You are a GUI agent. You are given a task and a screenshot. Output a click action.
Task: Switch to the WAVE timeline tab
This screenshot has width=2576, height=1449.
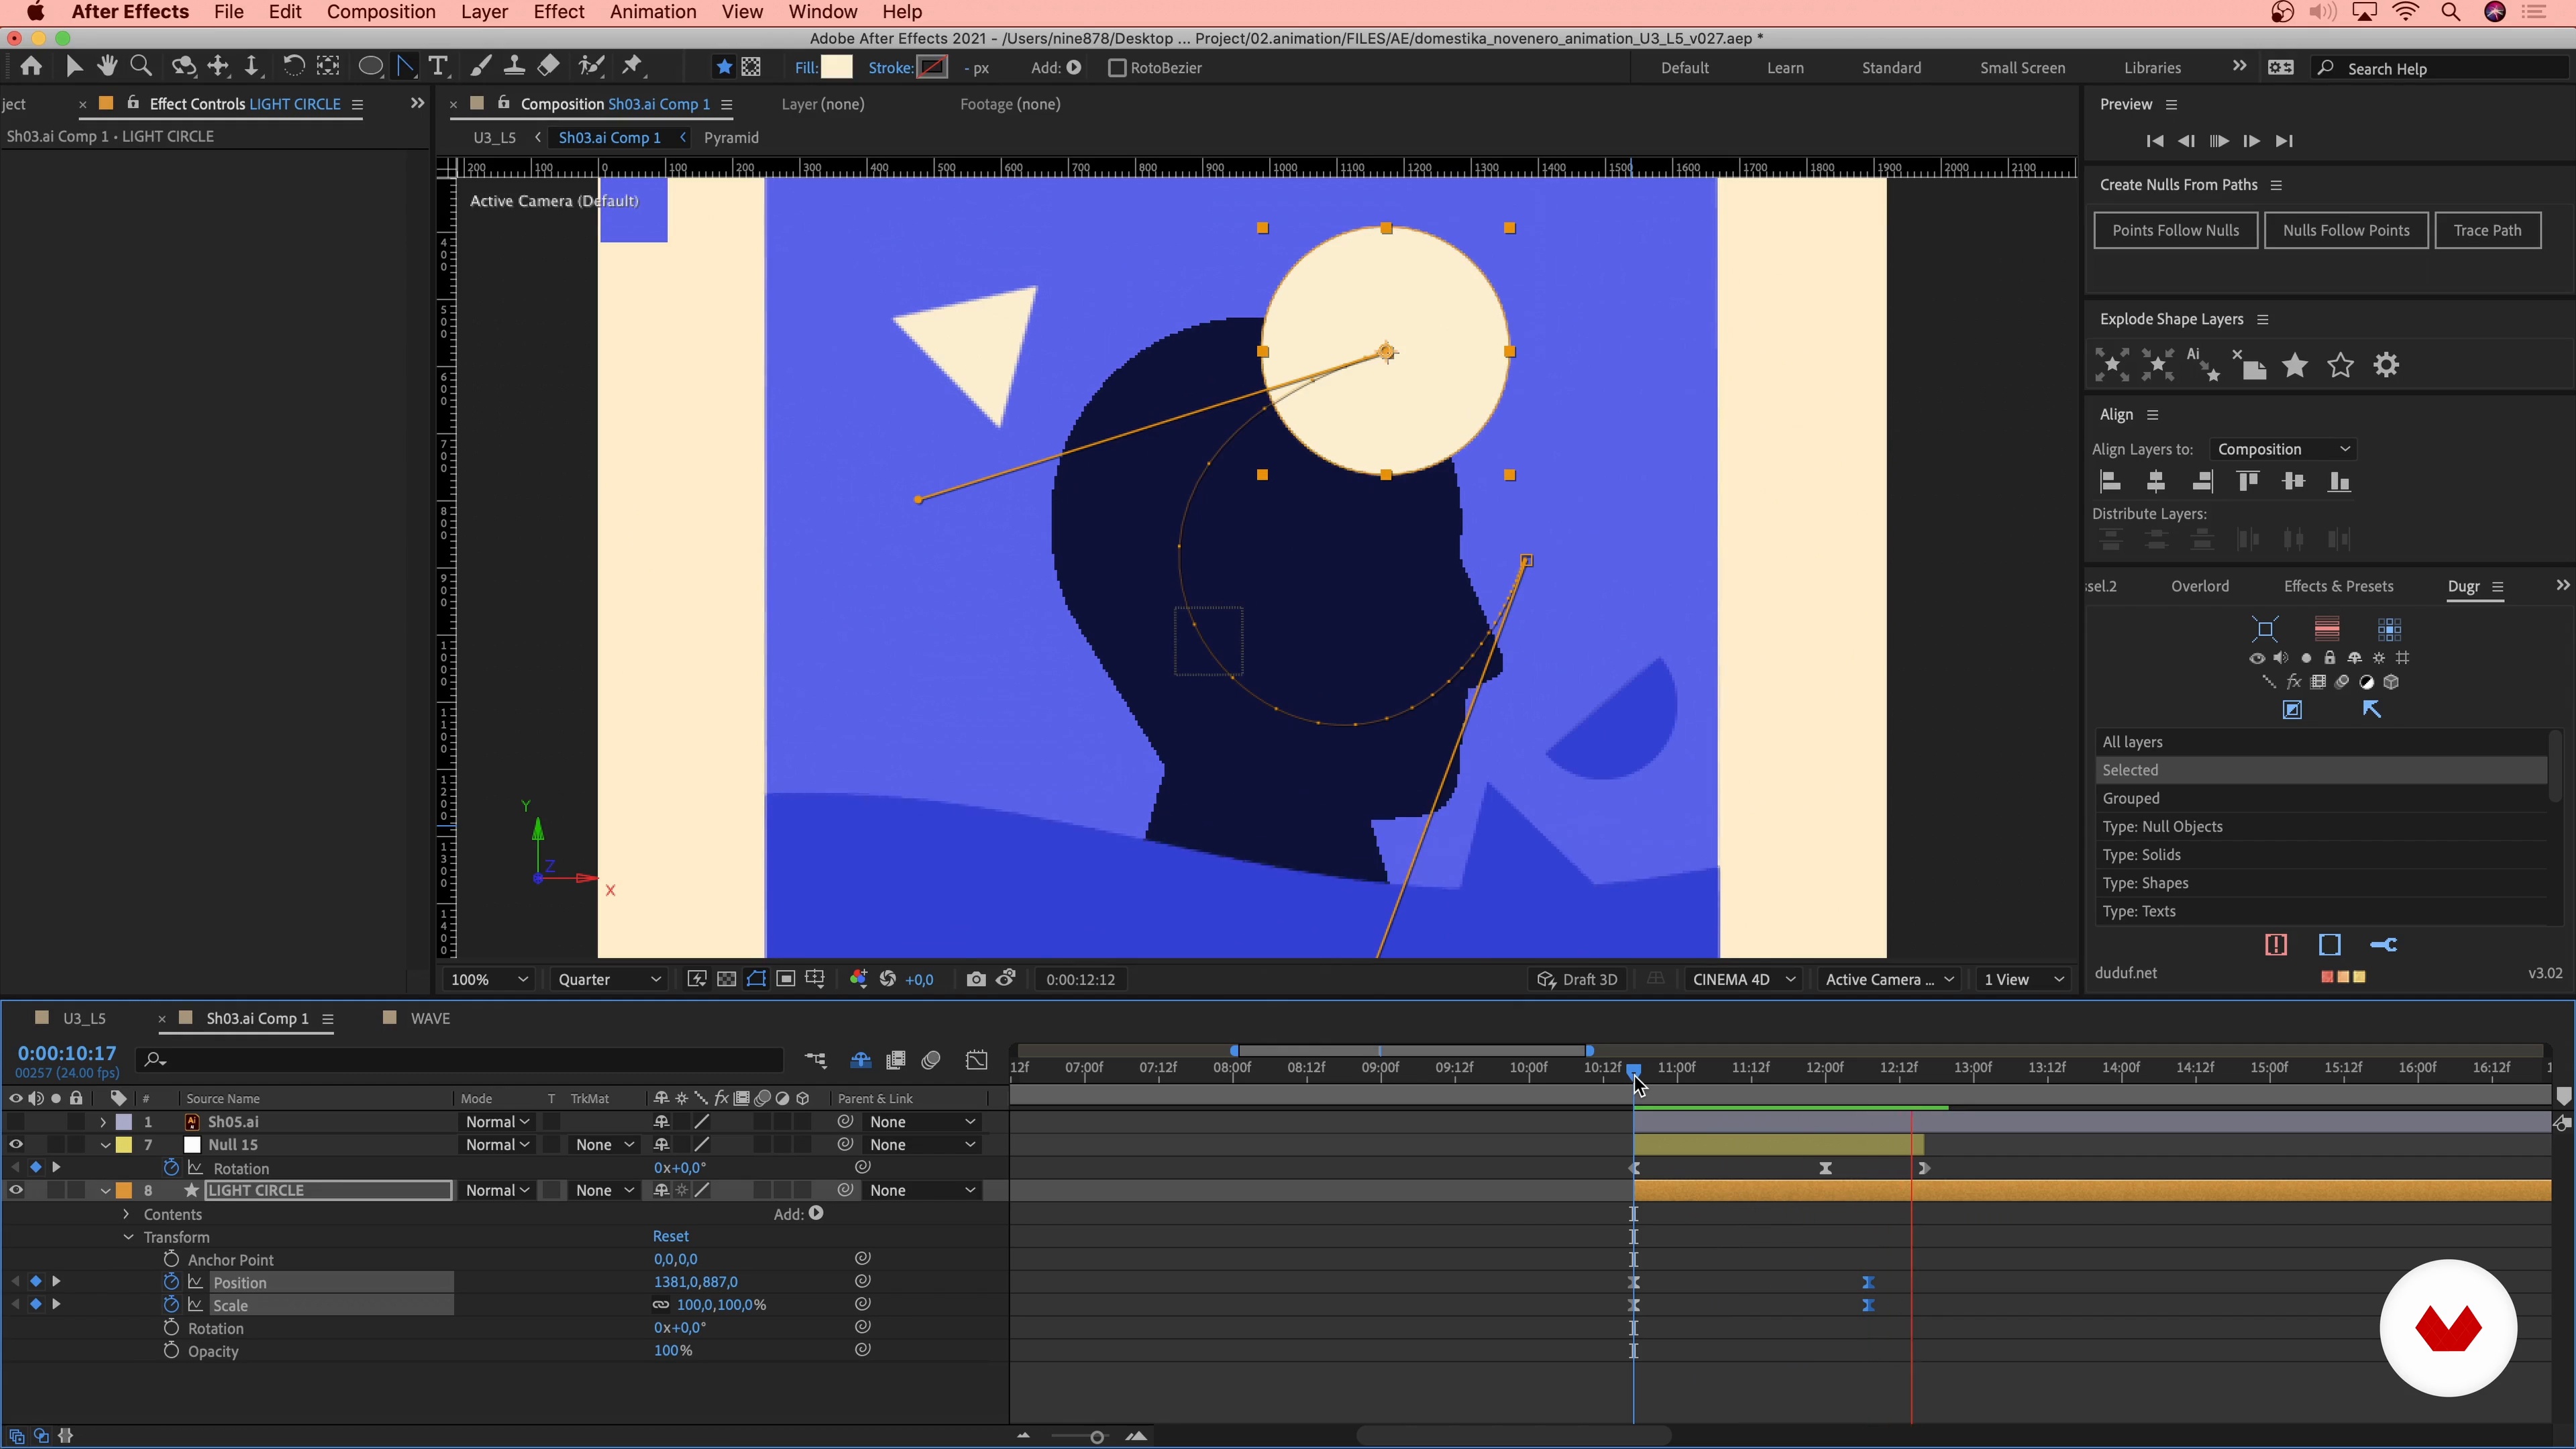(430, 1018)
